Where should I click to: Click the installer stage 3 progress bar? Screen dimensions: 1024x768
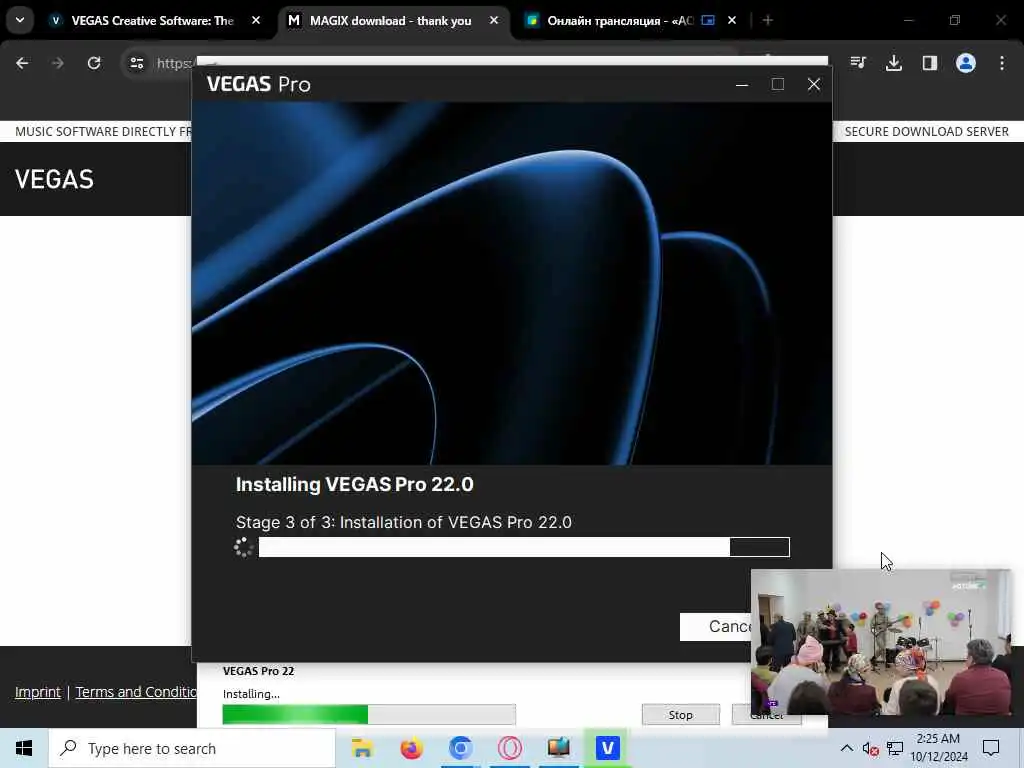[524, 547]
